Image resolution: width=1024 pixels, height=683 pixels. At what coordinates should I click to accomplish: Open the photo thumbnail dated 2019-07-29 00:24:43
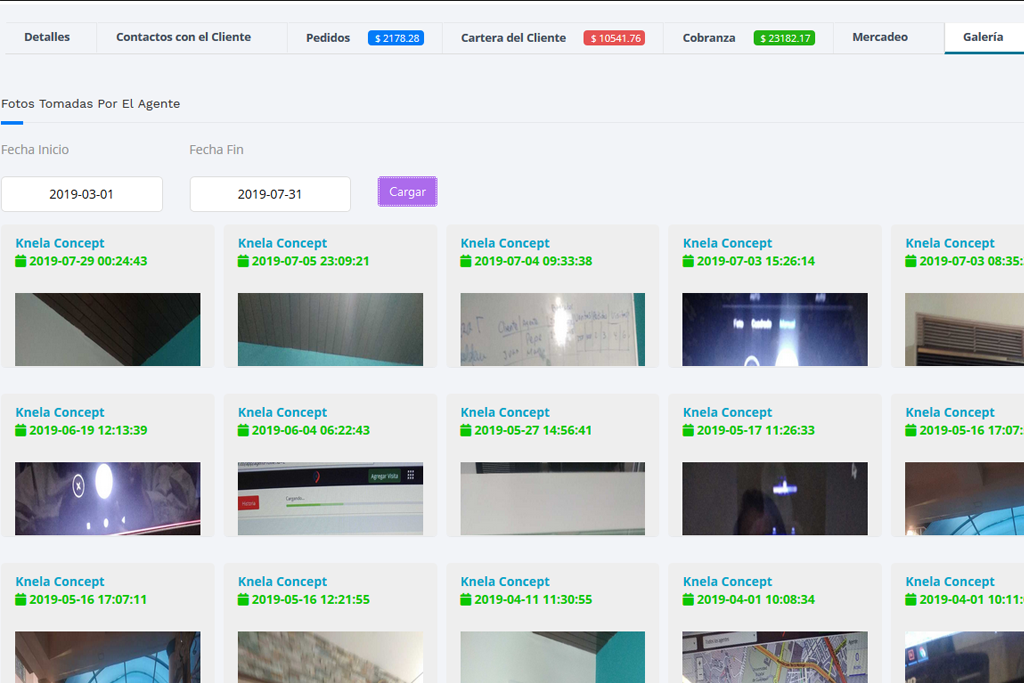pyautogui.click(x=108, y=329)
